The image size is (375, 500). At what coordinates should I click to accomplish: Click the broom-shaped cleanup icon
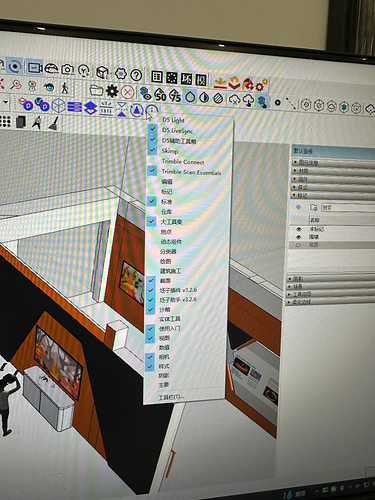[x=53, y=123]
